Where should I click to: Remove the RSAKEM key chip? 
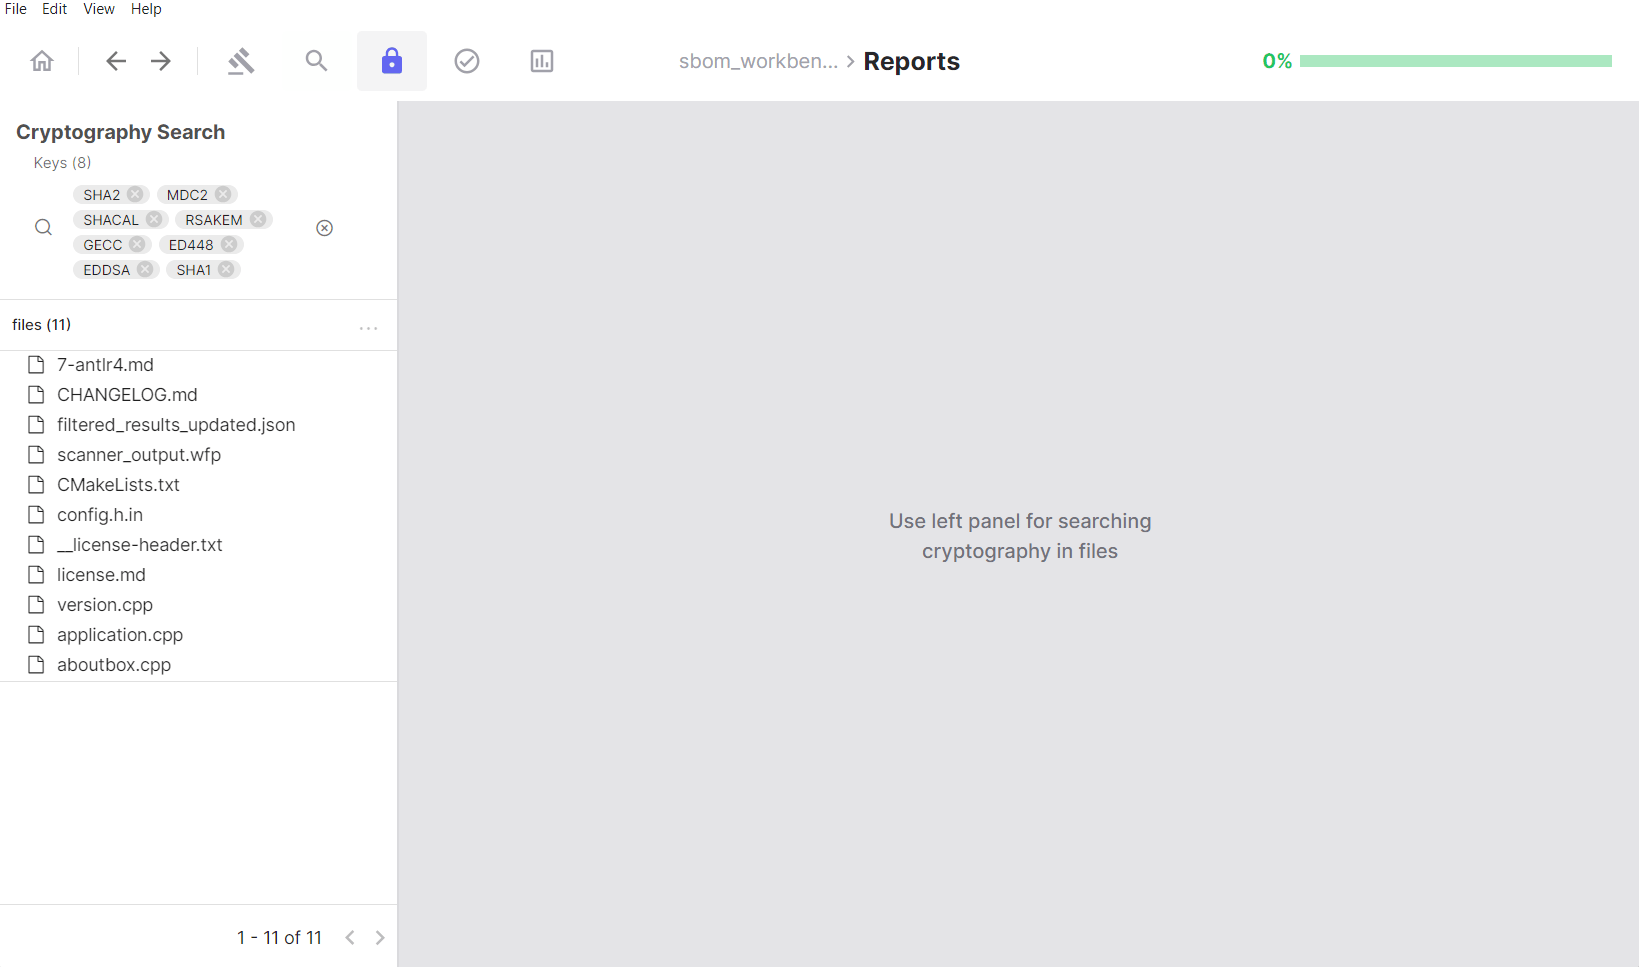tap(258, 219)
